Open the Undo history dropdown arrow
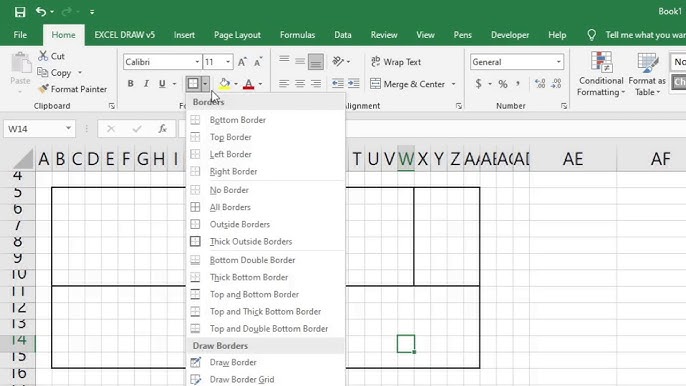Viewport: 686px width, 386px height. pyautogui.click(x=52, y=12)
